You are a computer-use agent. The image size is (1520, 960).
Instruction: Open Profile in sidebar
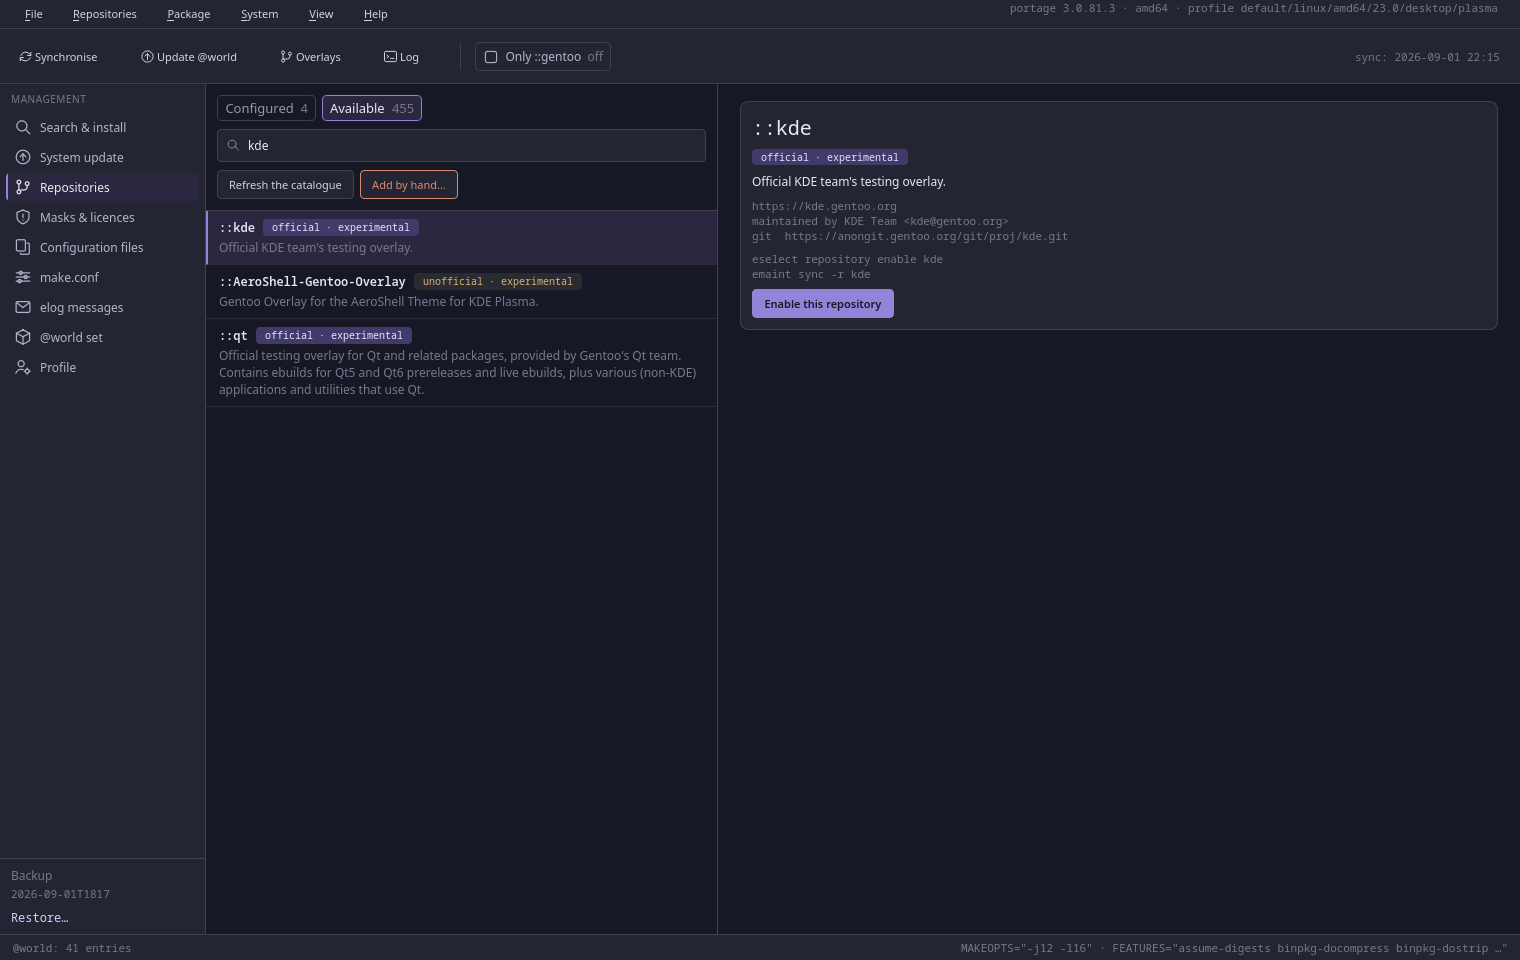click(103, 367)
